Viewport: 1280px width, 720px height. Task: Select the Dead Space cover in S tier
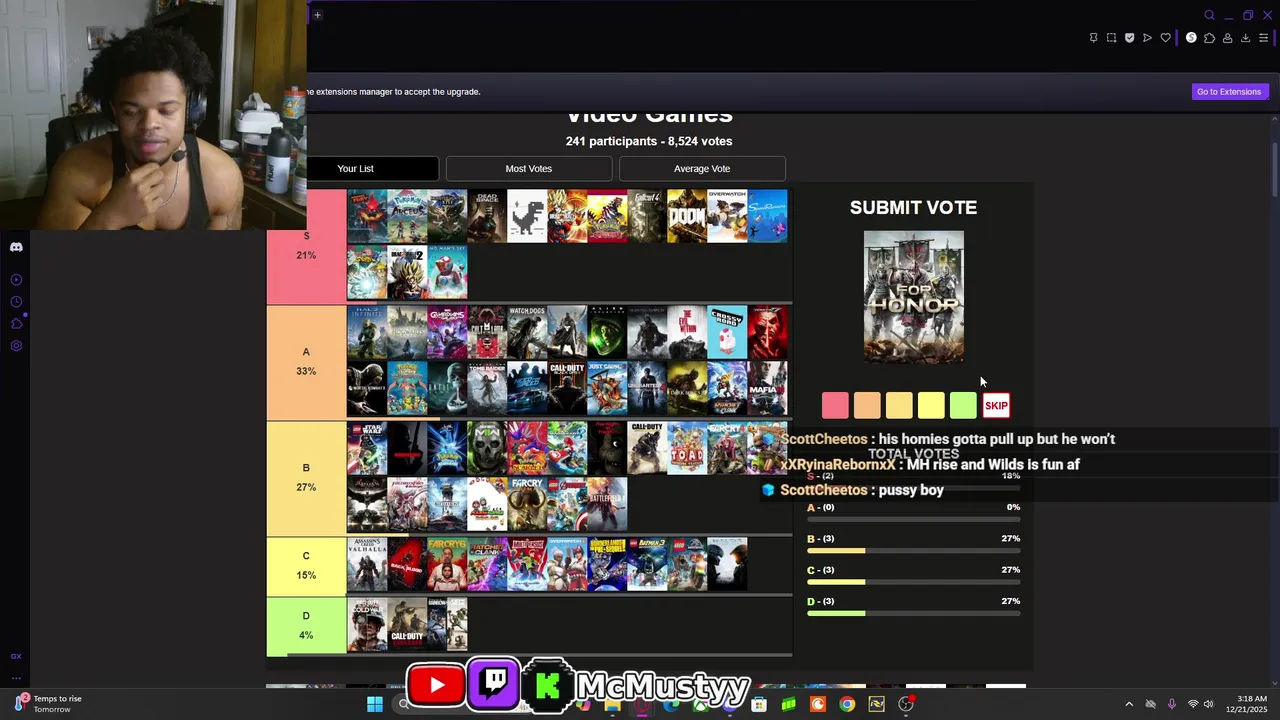487,216
